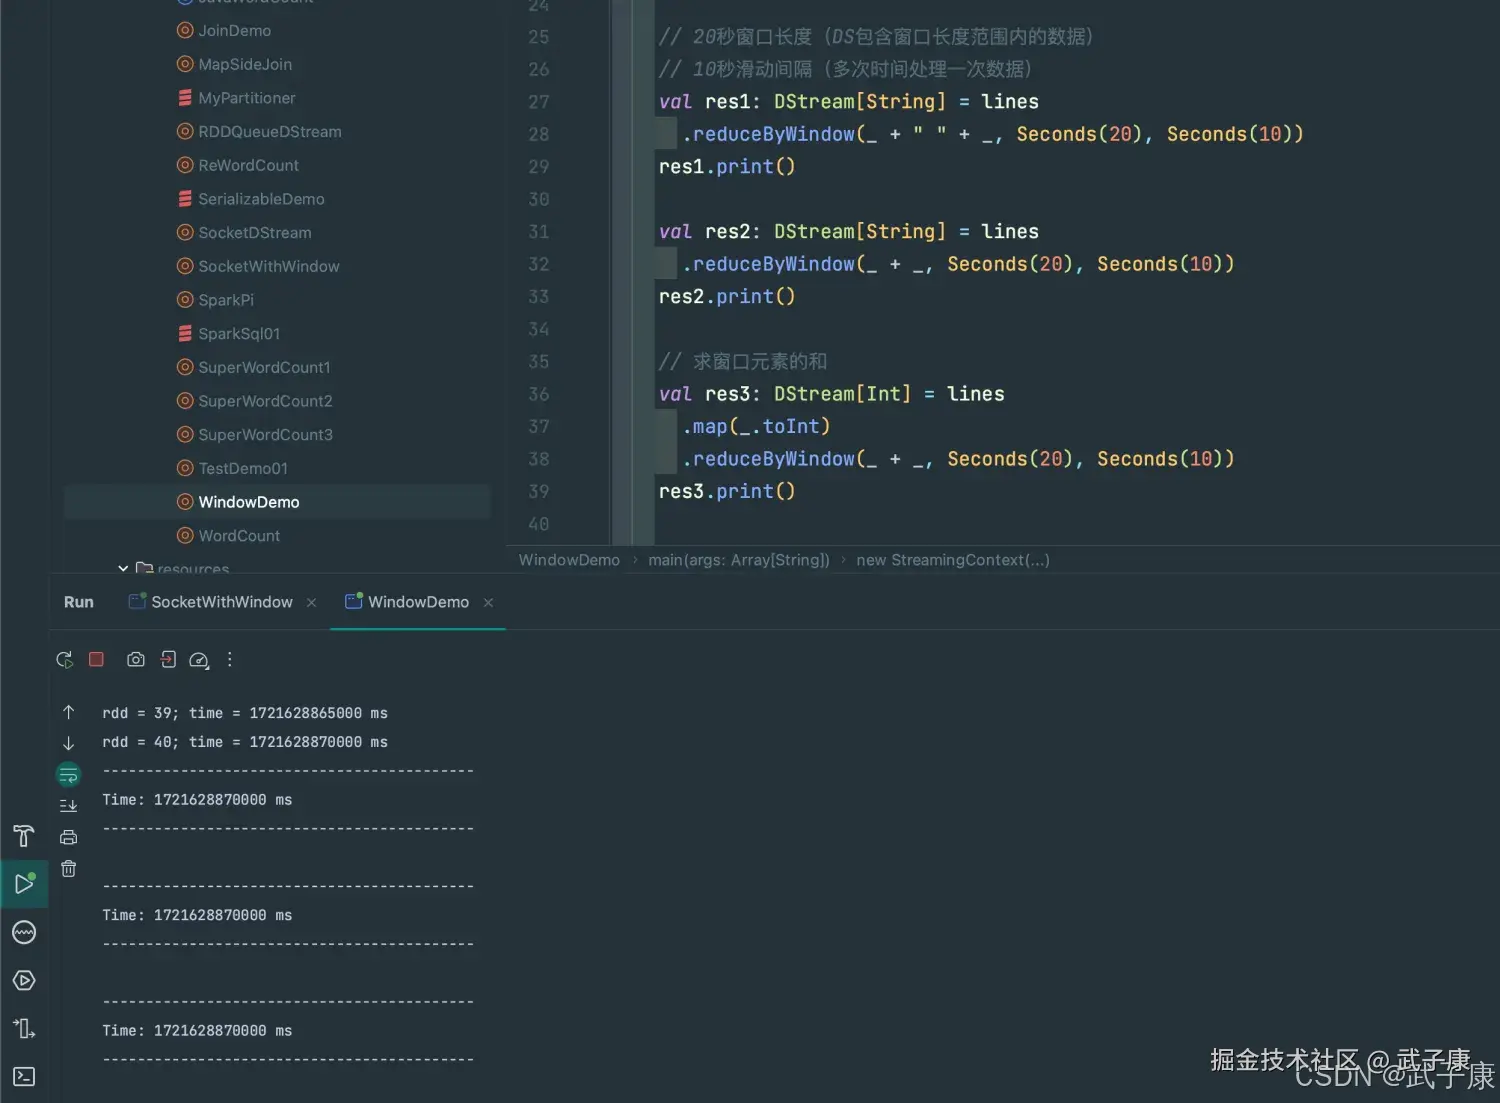Select ReWordCount in the project tree

pos(238,165)
